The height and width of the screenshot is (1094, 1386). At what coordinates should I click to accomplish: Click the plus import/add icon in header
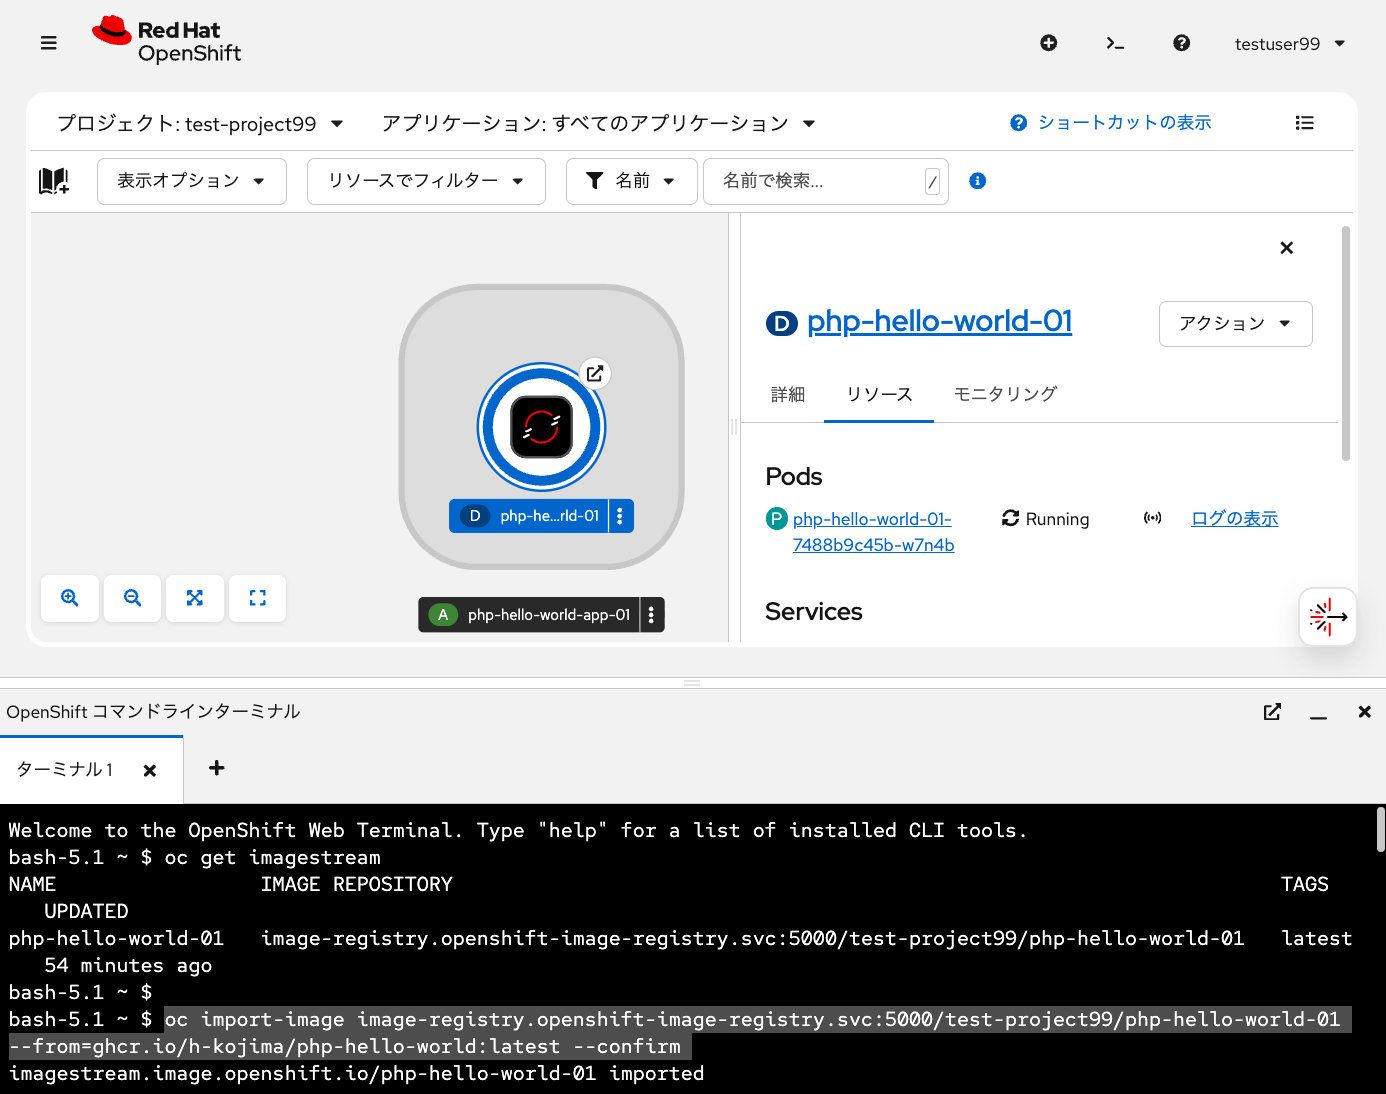1048,43
